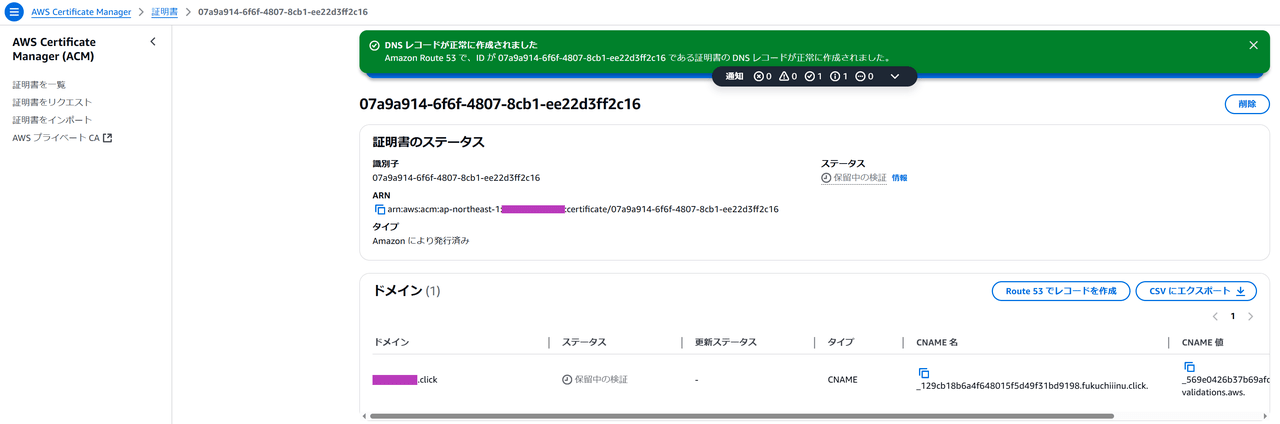Screen dimensions: 1280x424
Task: Click the 更新ステータス column header
Action: [x=726, y=342]
